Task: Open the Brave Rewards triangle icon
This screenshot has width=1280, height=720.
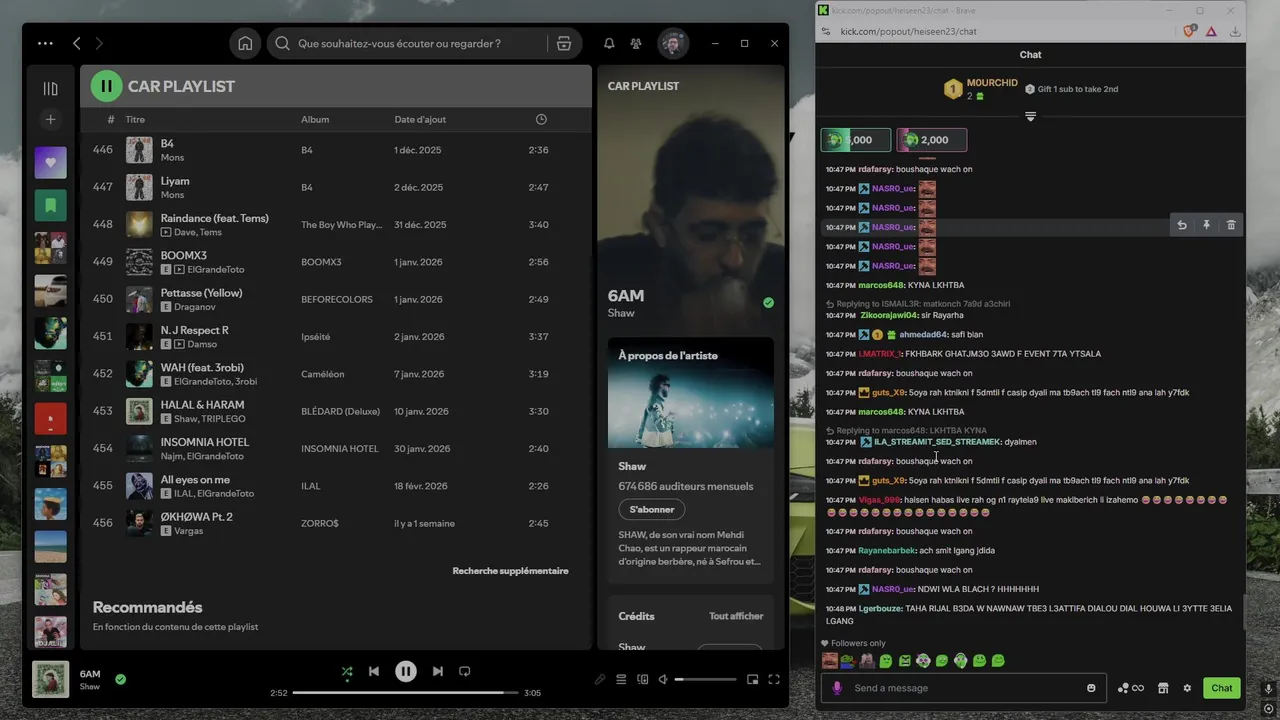Action: click(1211, 31)
